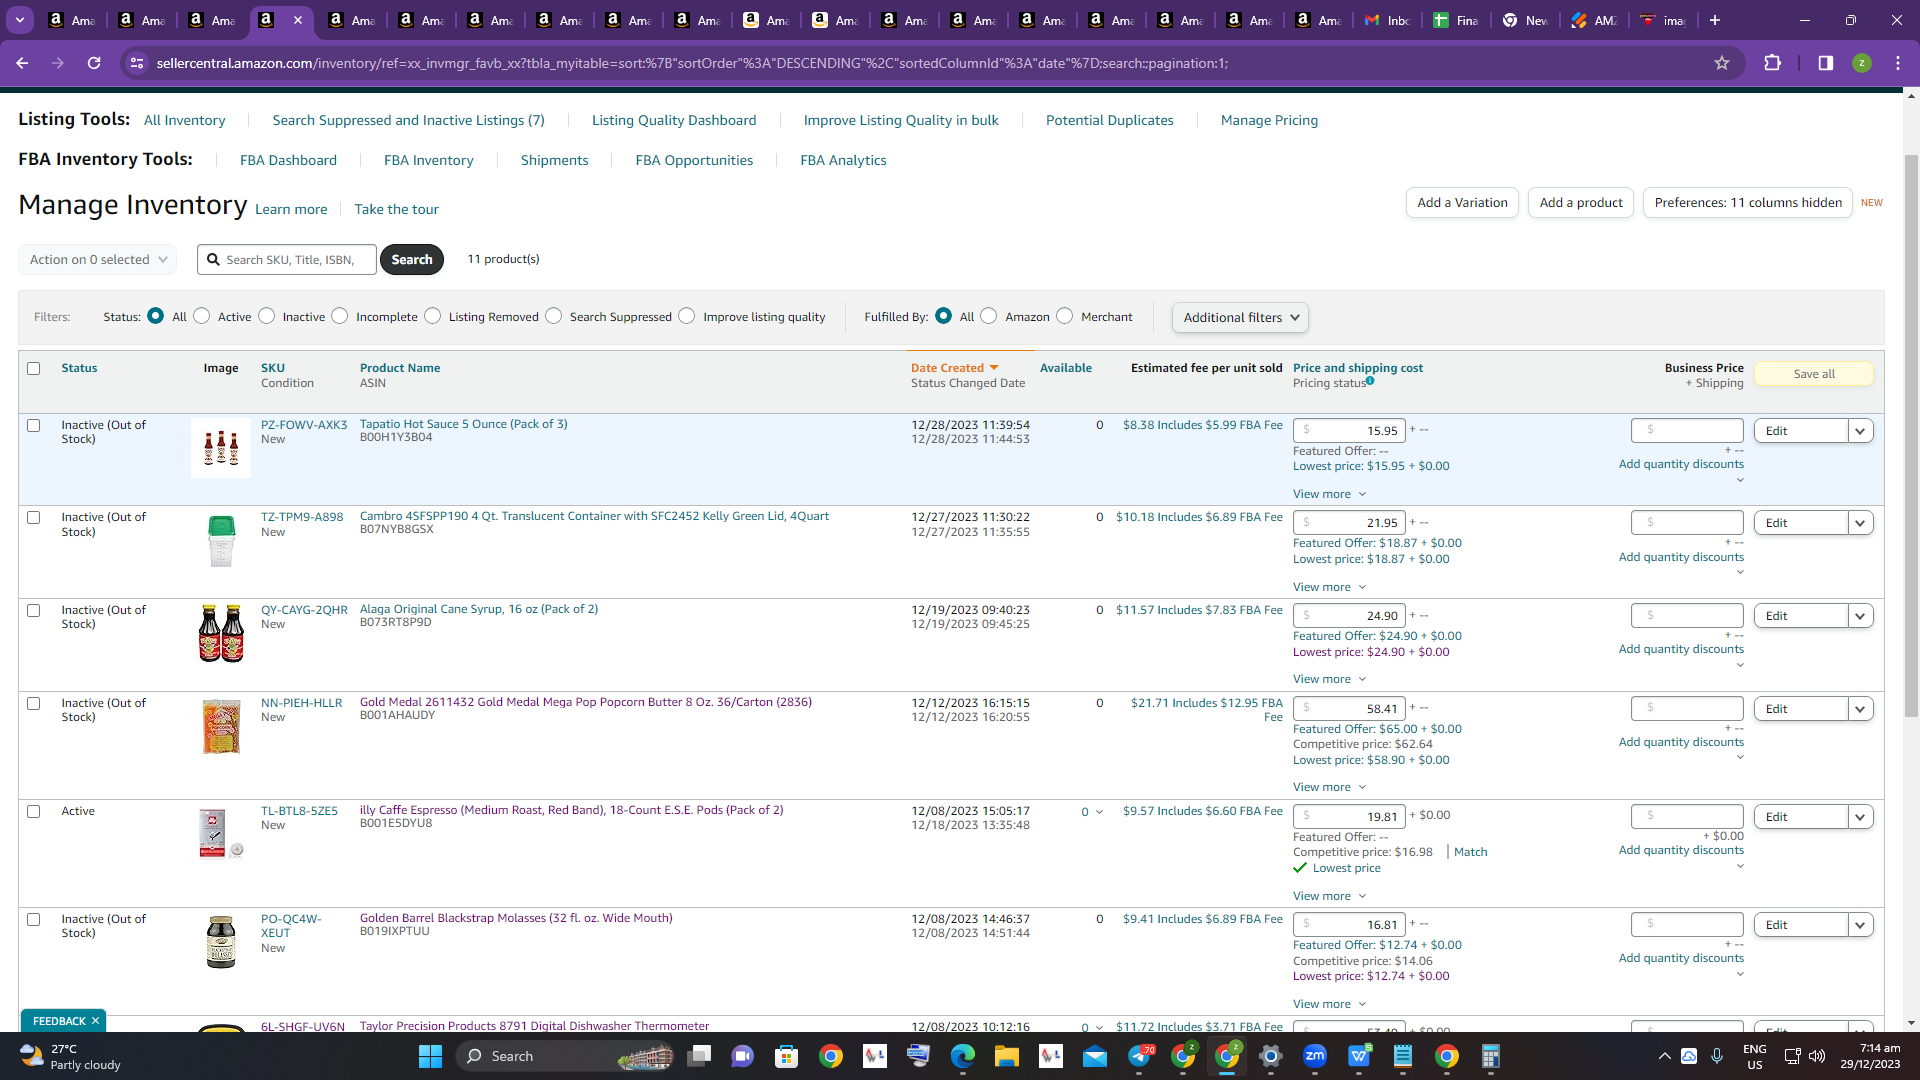Open the Shipments page
Viewport: 1920px width, 1080px height.
pos(555,160)
